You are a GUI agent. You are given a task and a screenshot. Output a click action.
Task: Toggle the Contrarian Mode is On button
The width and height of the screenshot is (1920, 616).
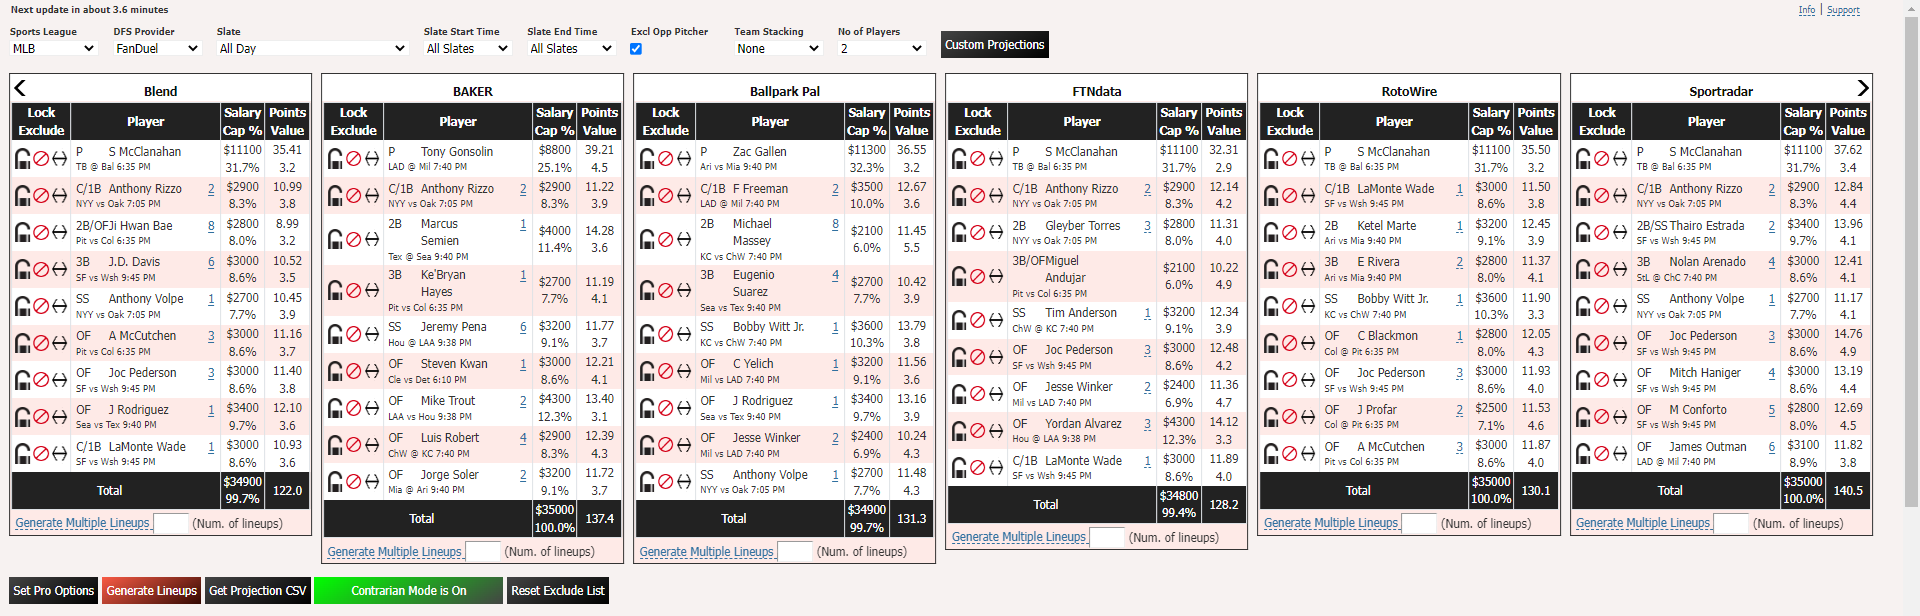click(408, 591)
